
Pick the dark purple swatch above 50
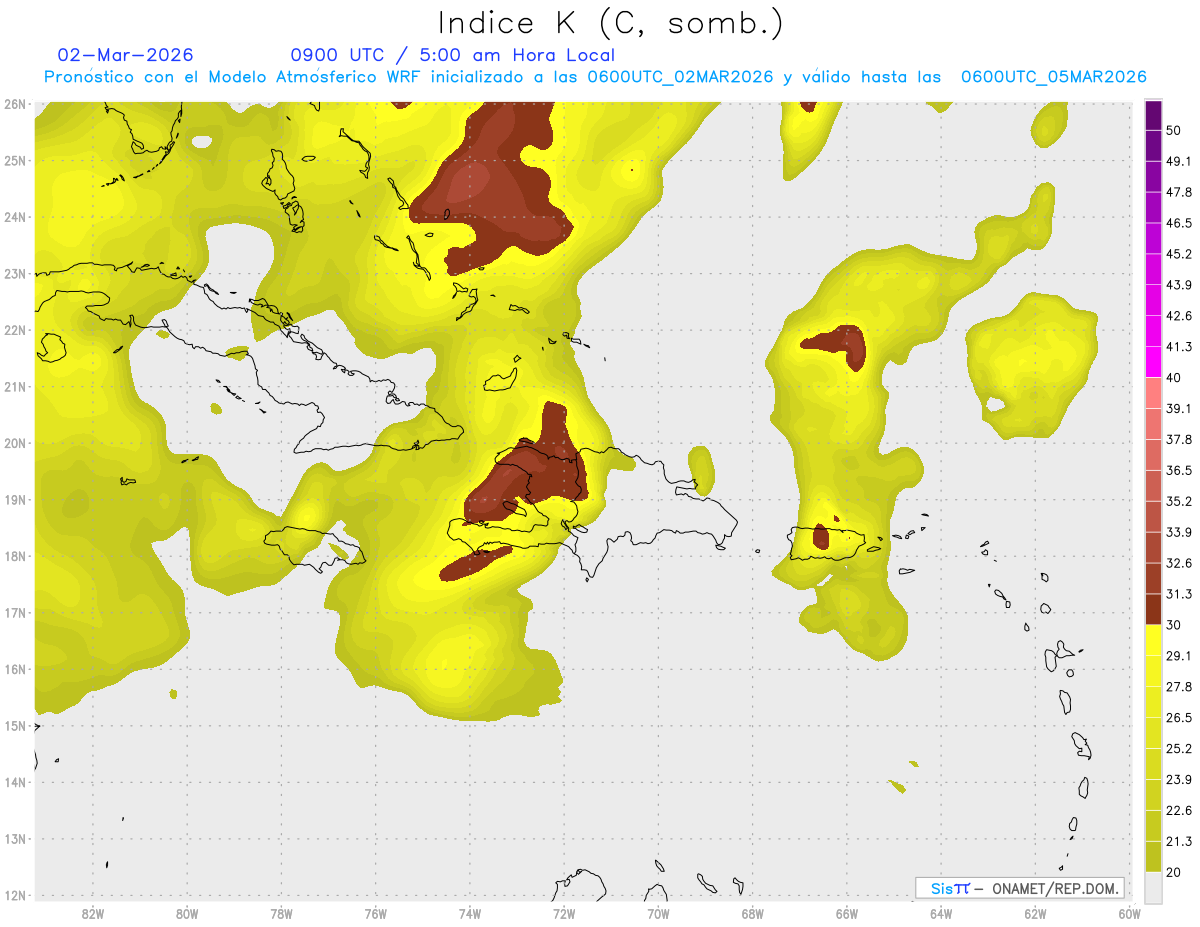(x=1153, y=115)
